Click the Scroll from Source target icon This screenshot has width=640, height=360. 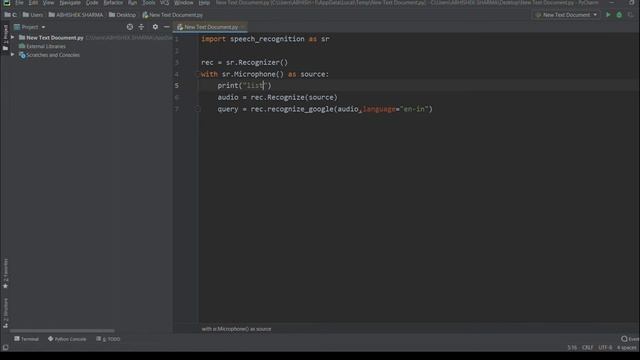click(x=130, y=27)
